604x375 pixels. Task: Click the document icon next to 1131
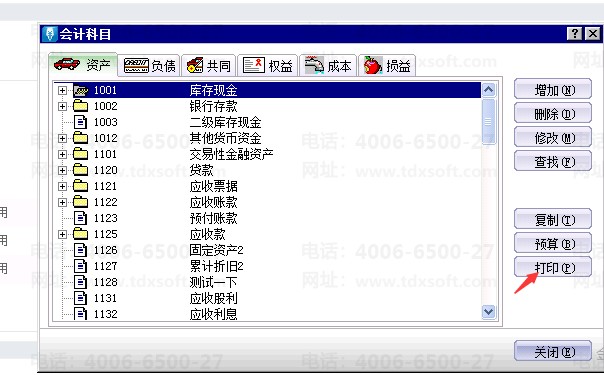(80, 298)
